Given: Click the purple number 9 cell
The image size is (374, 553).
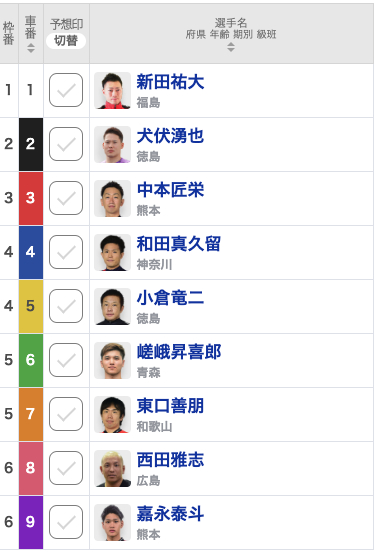Looking at the screenshot, I should 31,522.
